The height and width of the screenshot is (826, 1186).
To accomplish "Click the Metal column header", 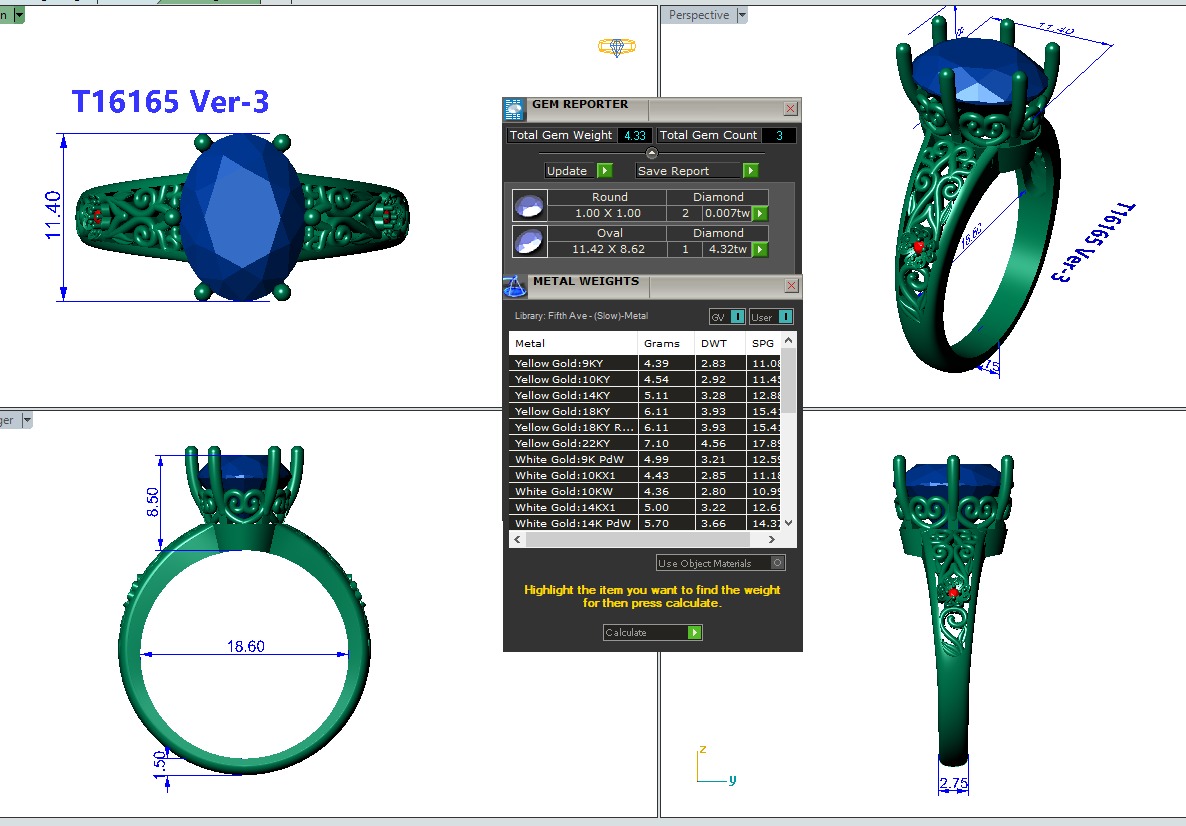I will click(573, 343).
